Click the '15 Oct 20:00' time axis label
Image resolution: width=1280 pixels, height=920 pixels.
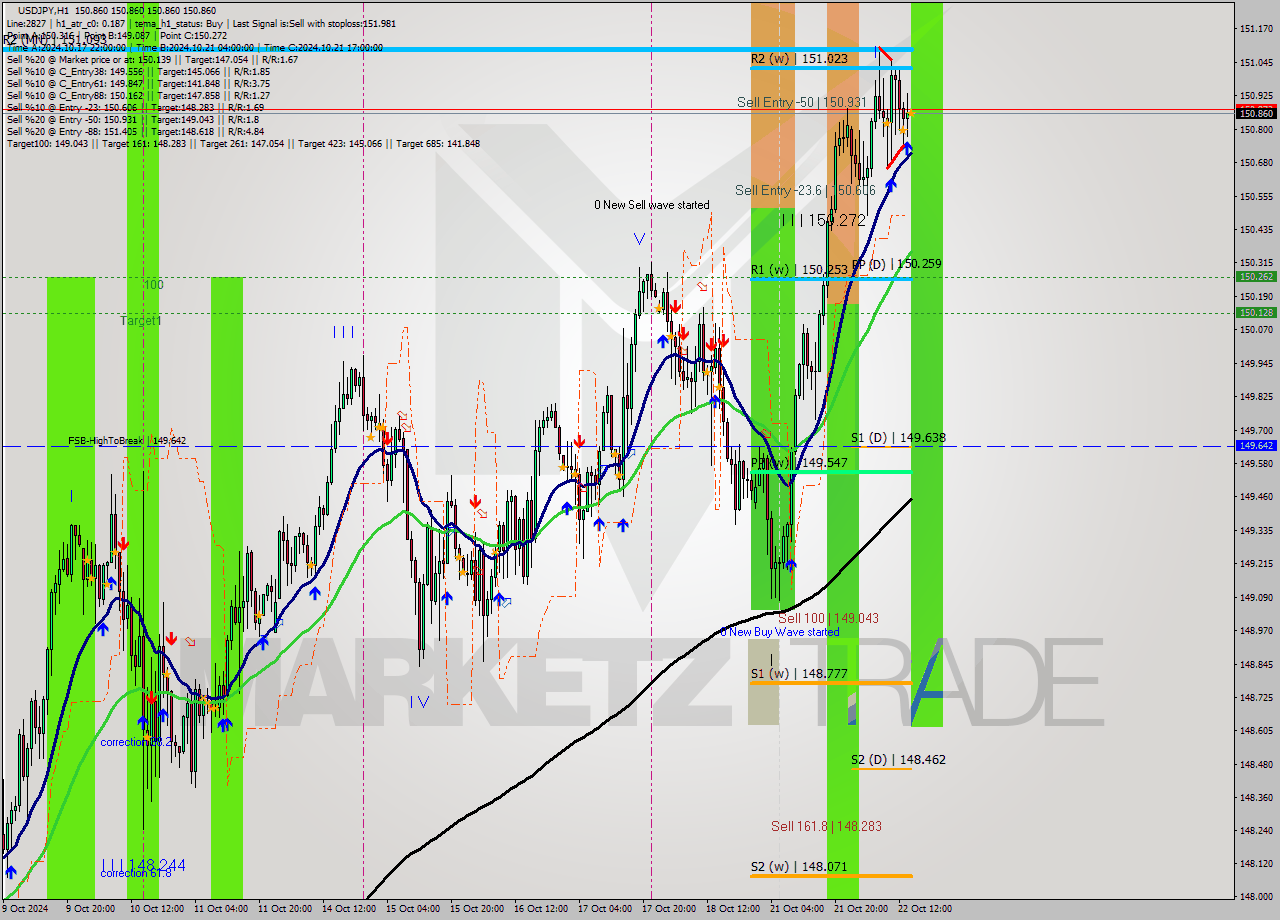click(477, 909)
